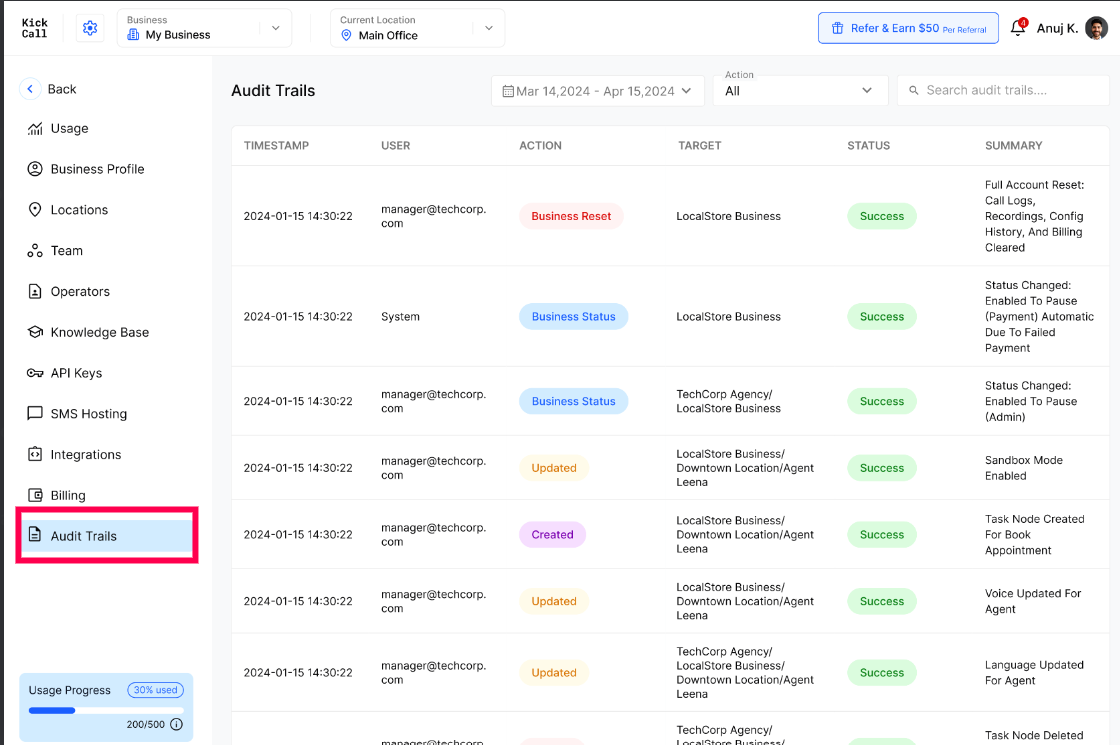The height and width of the screenshot is (745, 1120).
Task: Open the Mar 14,2024 - Apr 15,2024 date picker
Action: point(597,91)
